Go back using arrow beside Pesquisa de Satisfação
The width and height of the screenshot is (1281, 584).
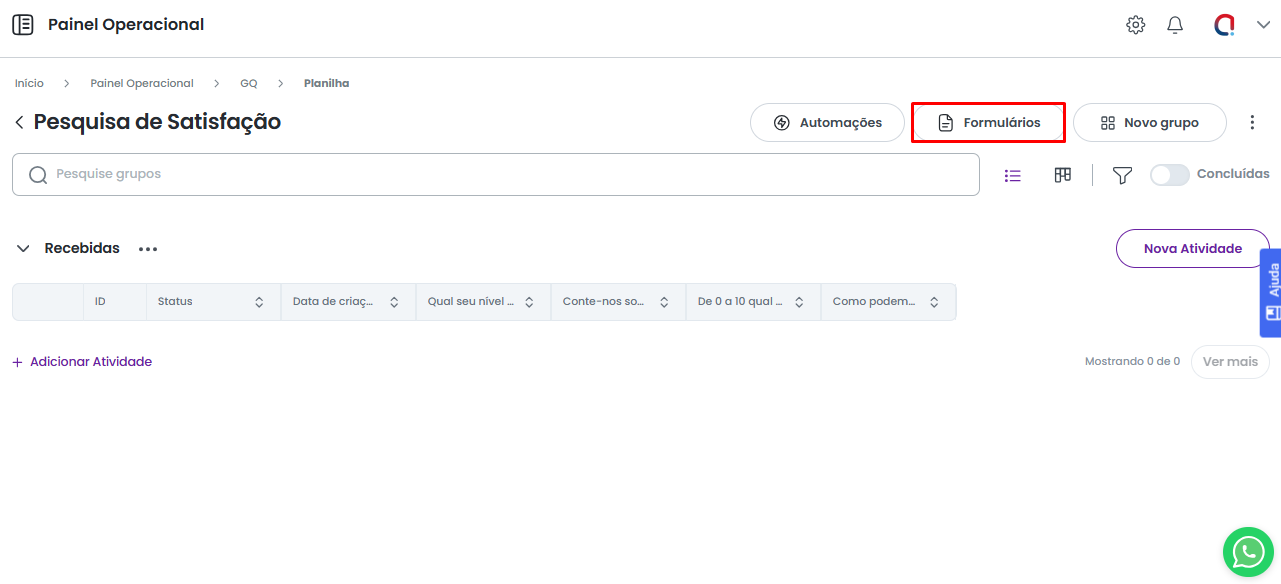click(x=19, y=122)
